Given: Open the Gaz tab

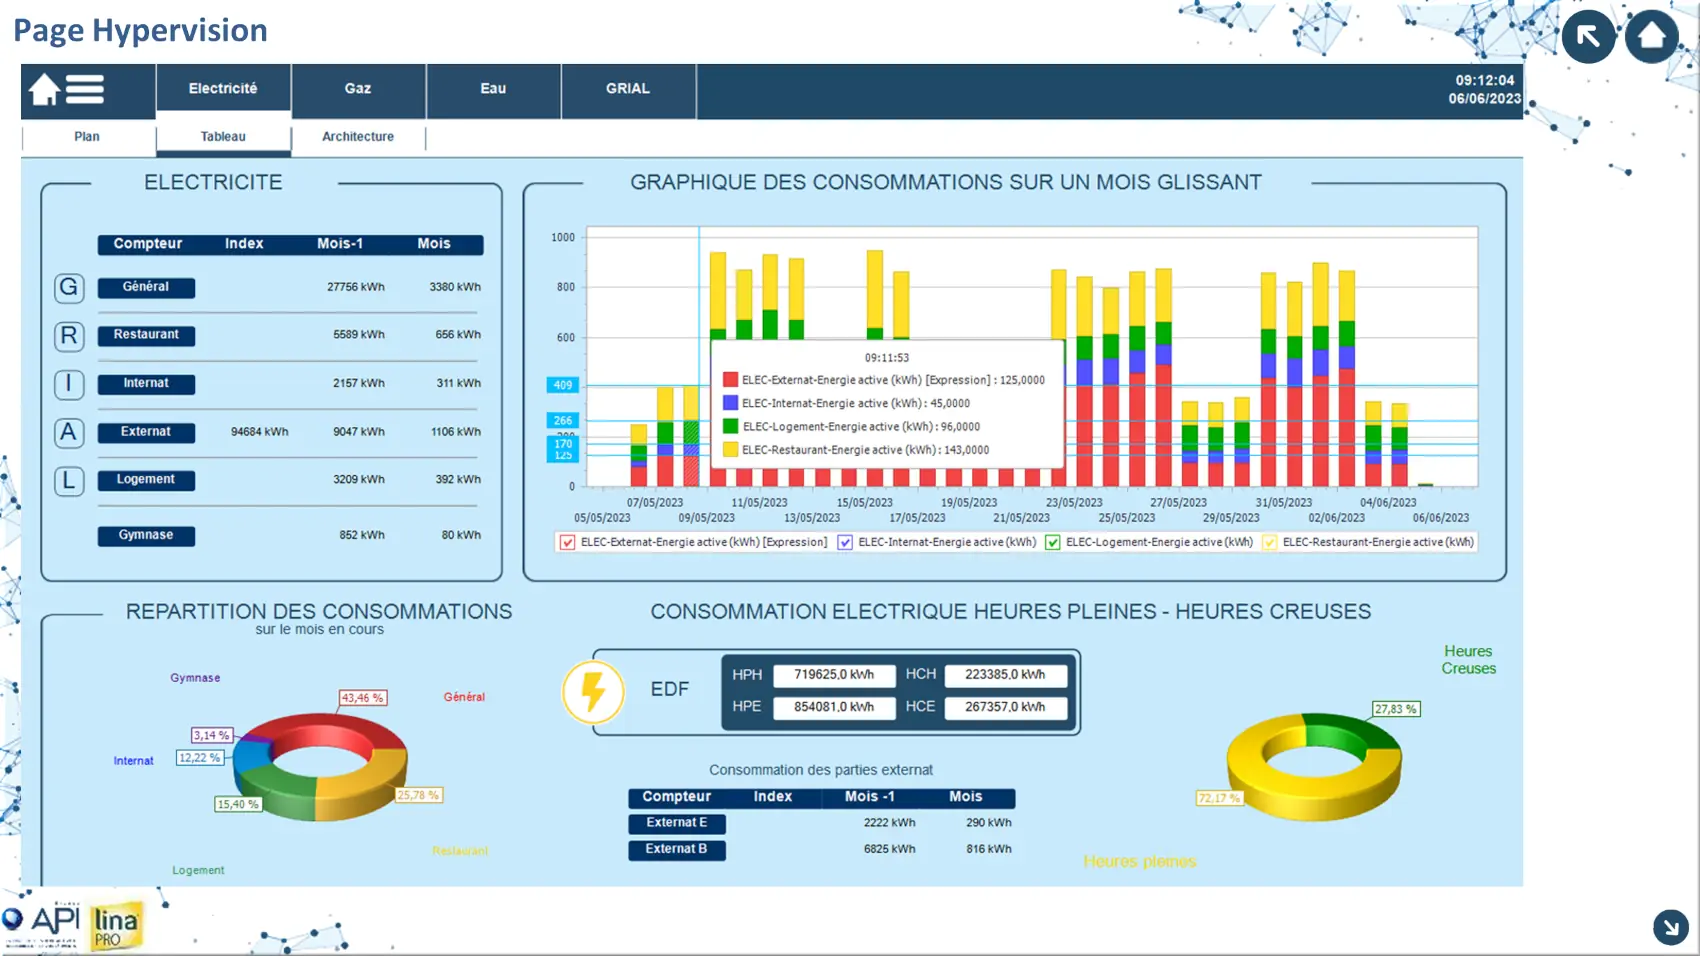Looking at the screenshot, I should (358, 89).
